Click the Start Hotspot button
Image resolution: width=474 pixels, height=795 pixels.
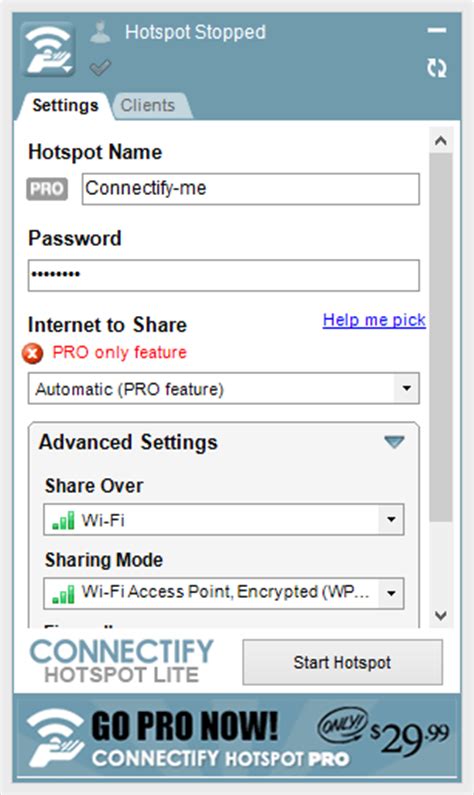click(342, 662)
